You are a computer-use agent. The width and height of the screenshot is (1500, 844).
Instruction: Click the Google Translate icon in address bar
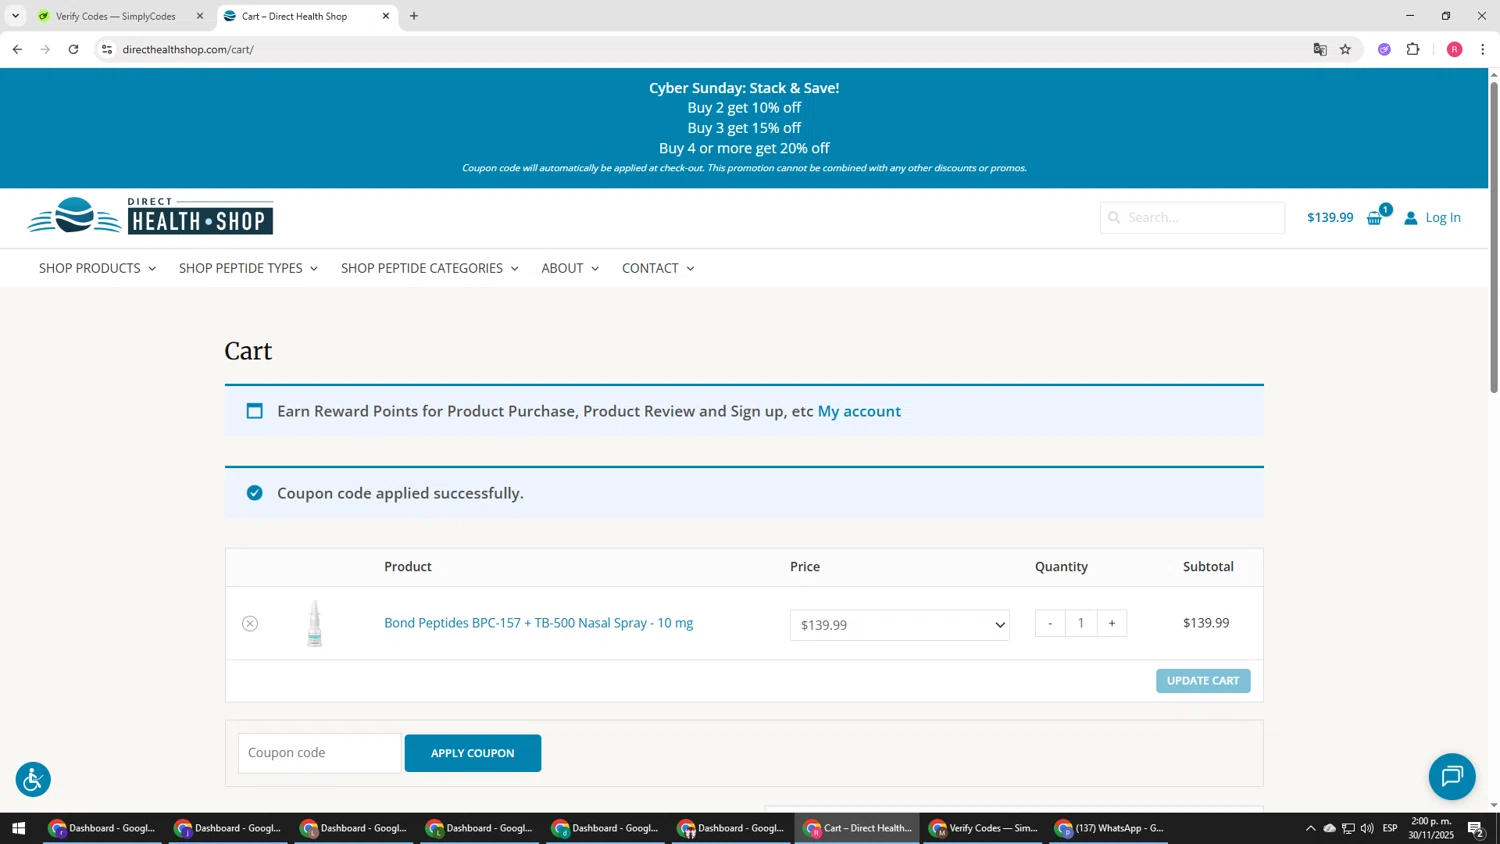[x=1320, y=49]
